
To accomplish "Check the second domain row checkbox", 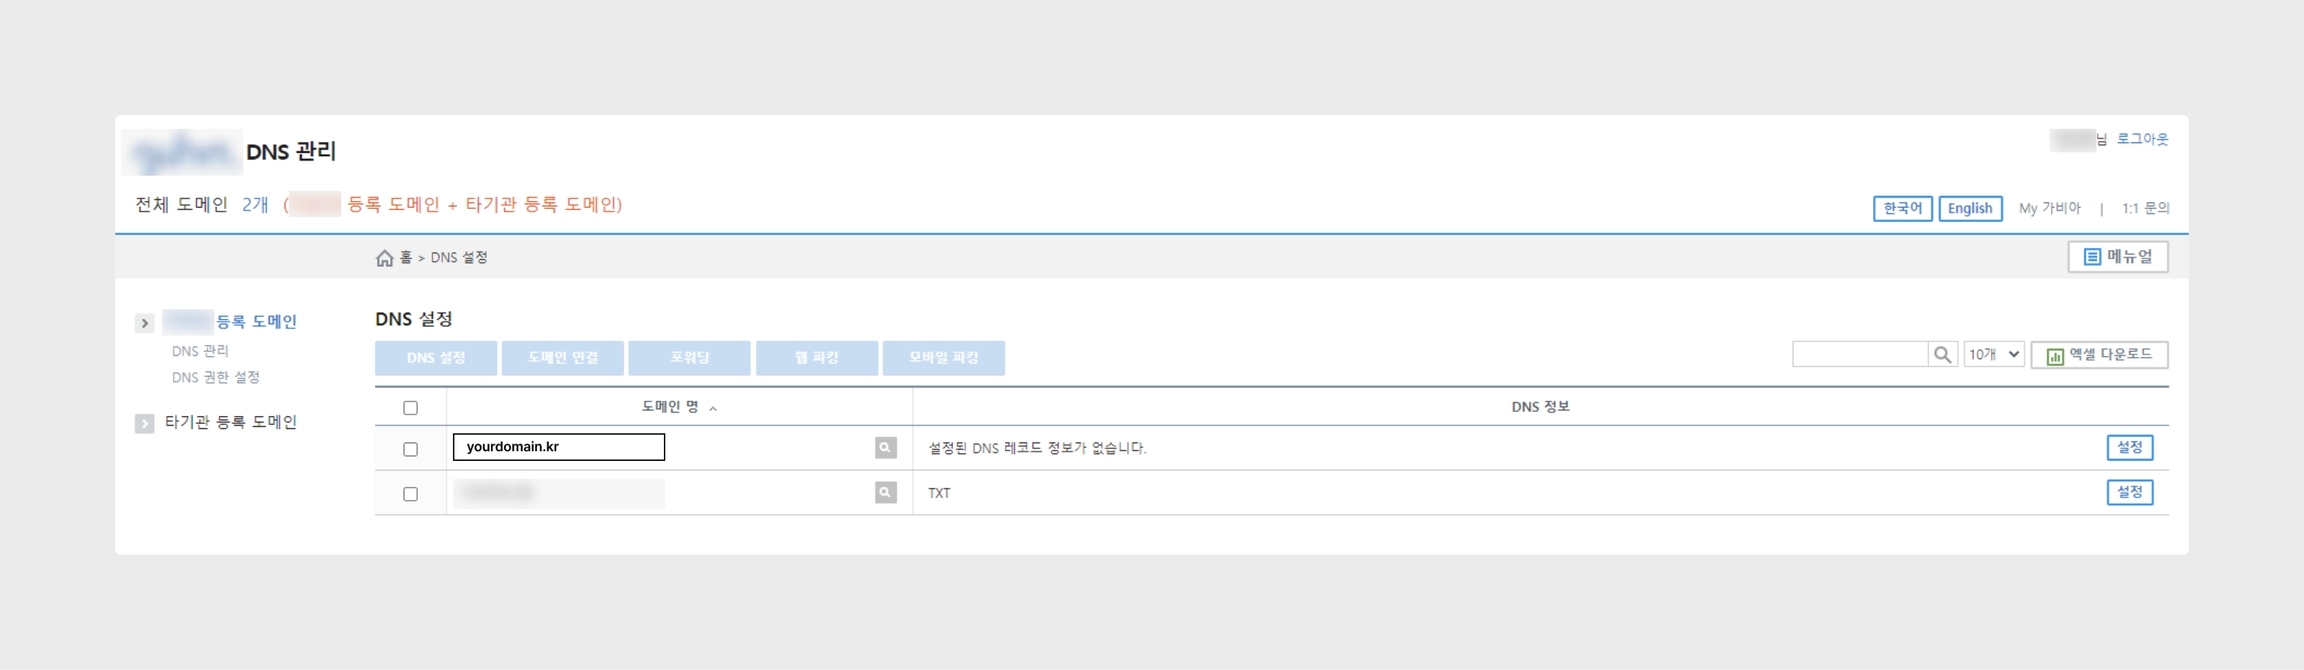I will coord(410,494).
